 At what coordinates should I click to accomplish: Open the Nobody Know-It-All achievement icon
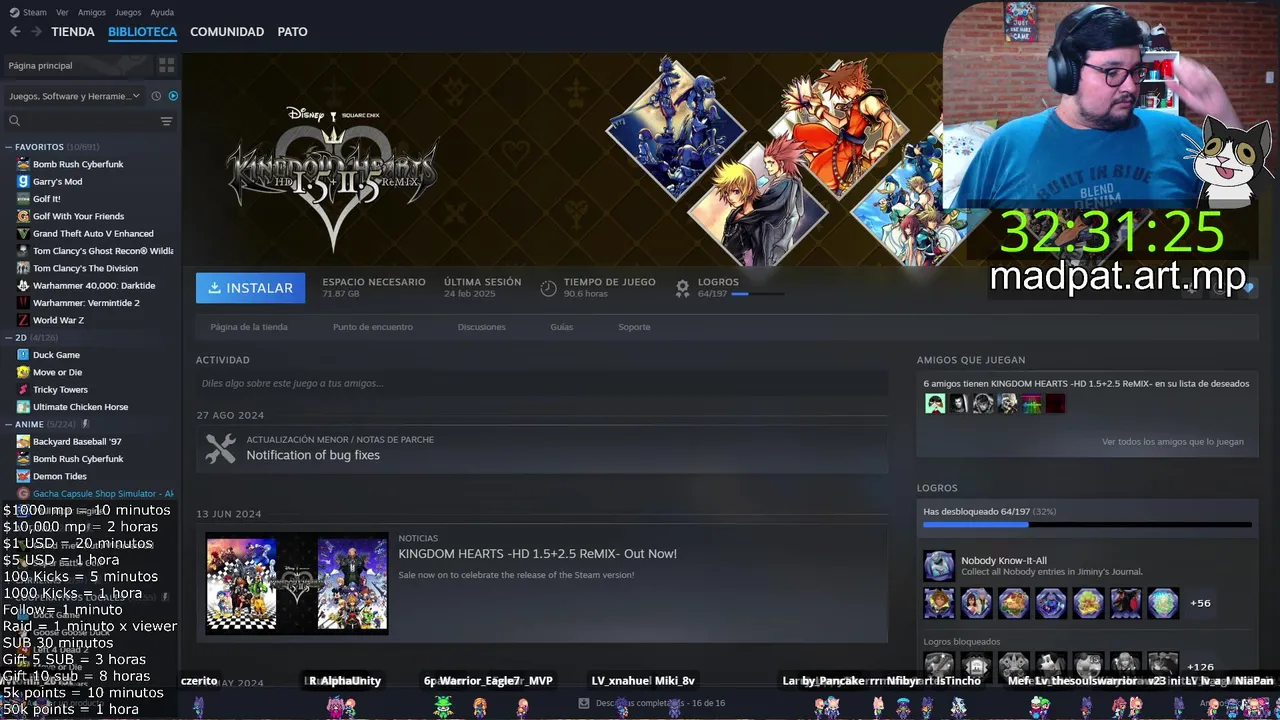point(939,566)
